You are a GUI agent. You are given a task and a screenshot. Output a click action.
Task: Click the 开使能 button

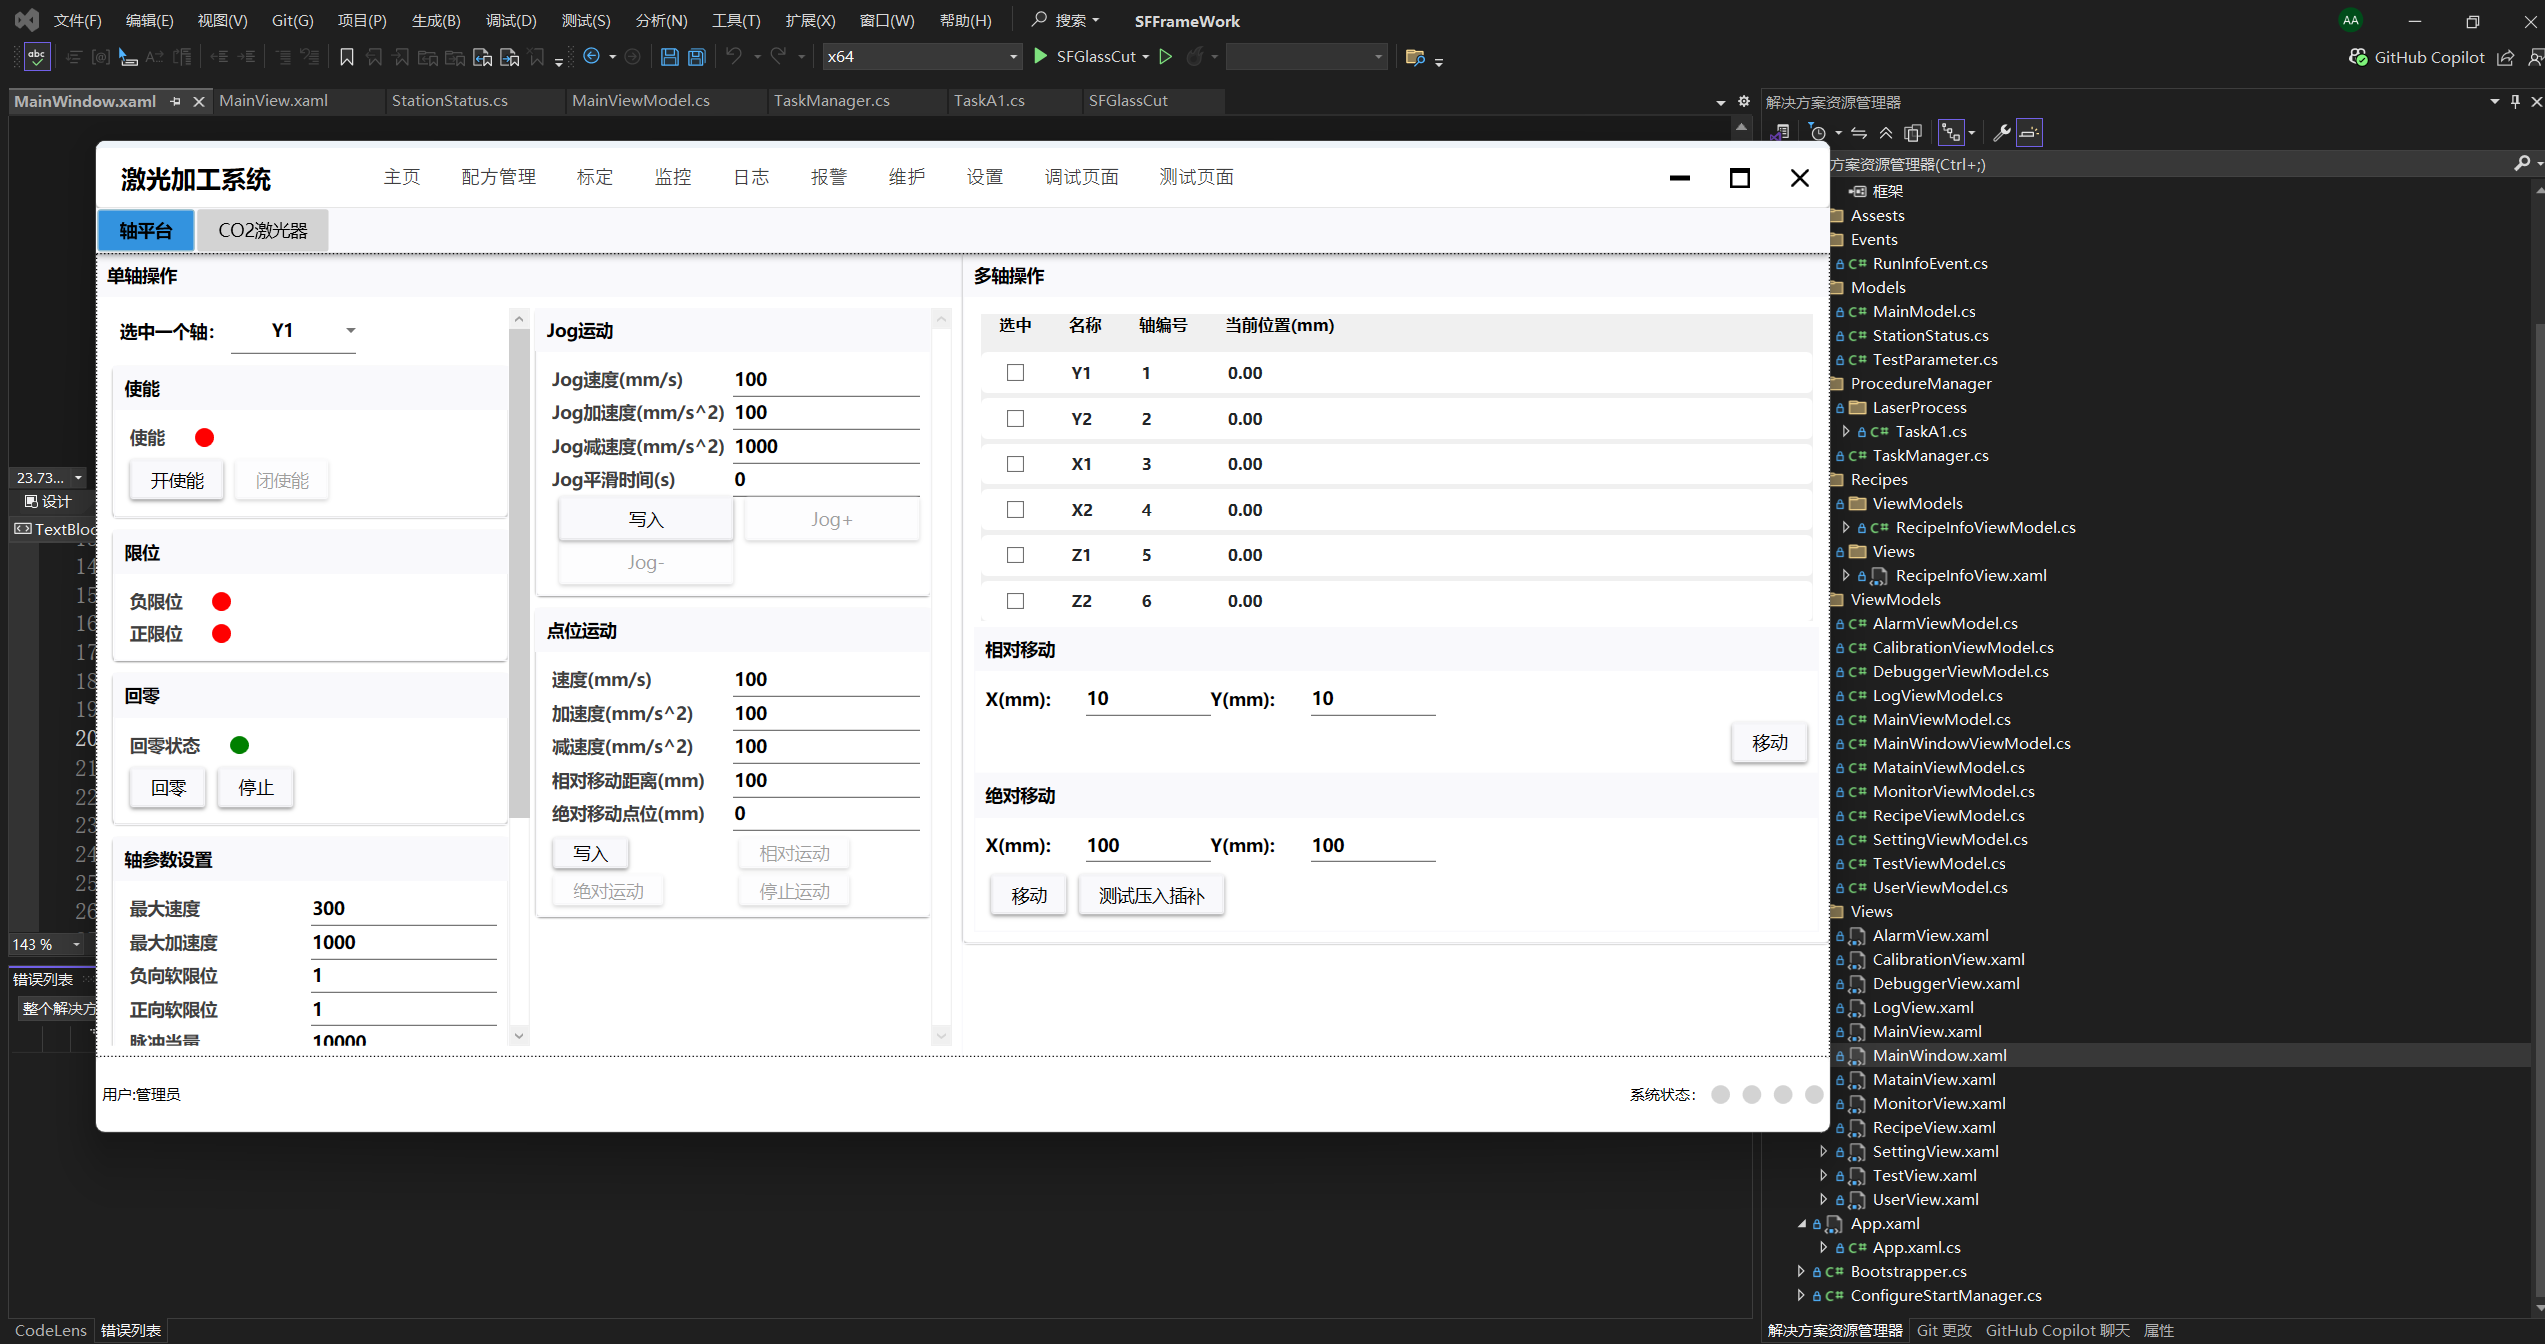click(177, 481)
